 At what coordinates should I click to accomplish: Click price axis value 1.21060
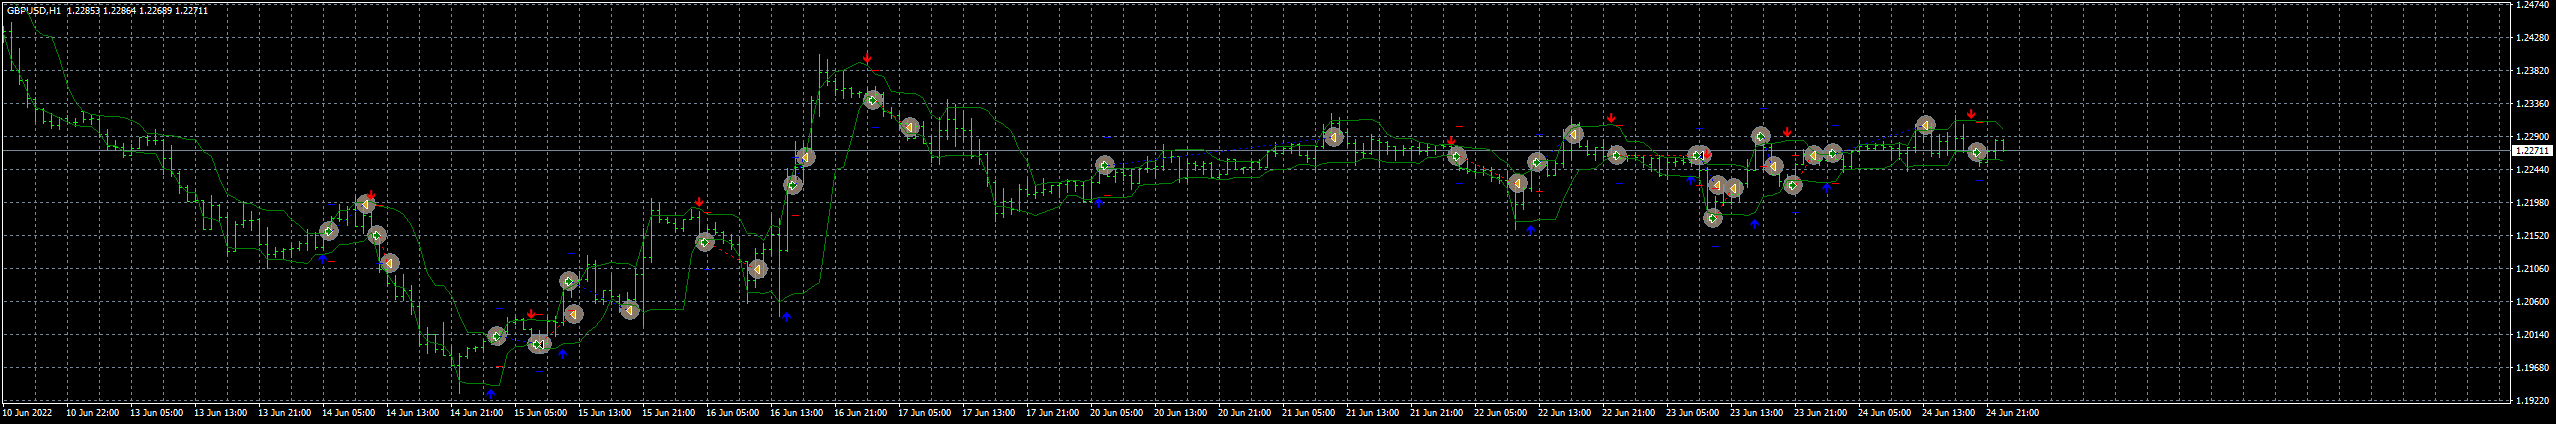[x=2530, y=269]
